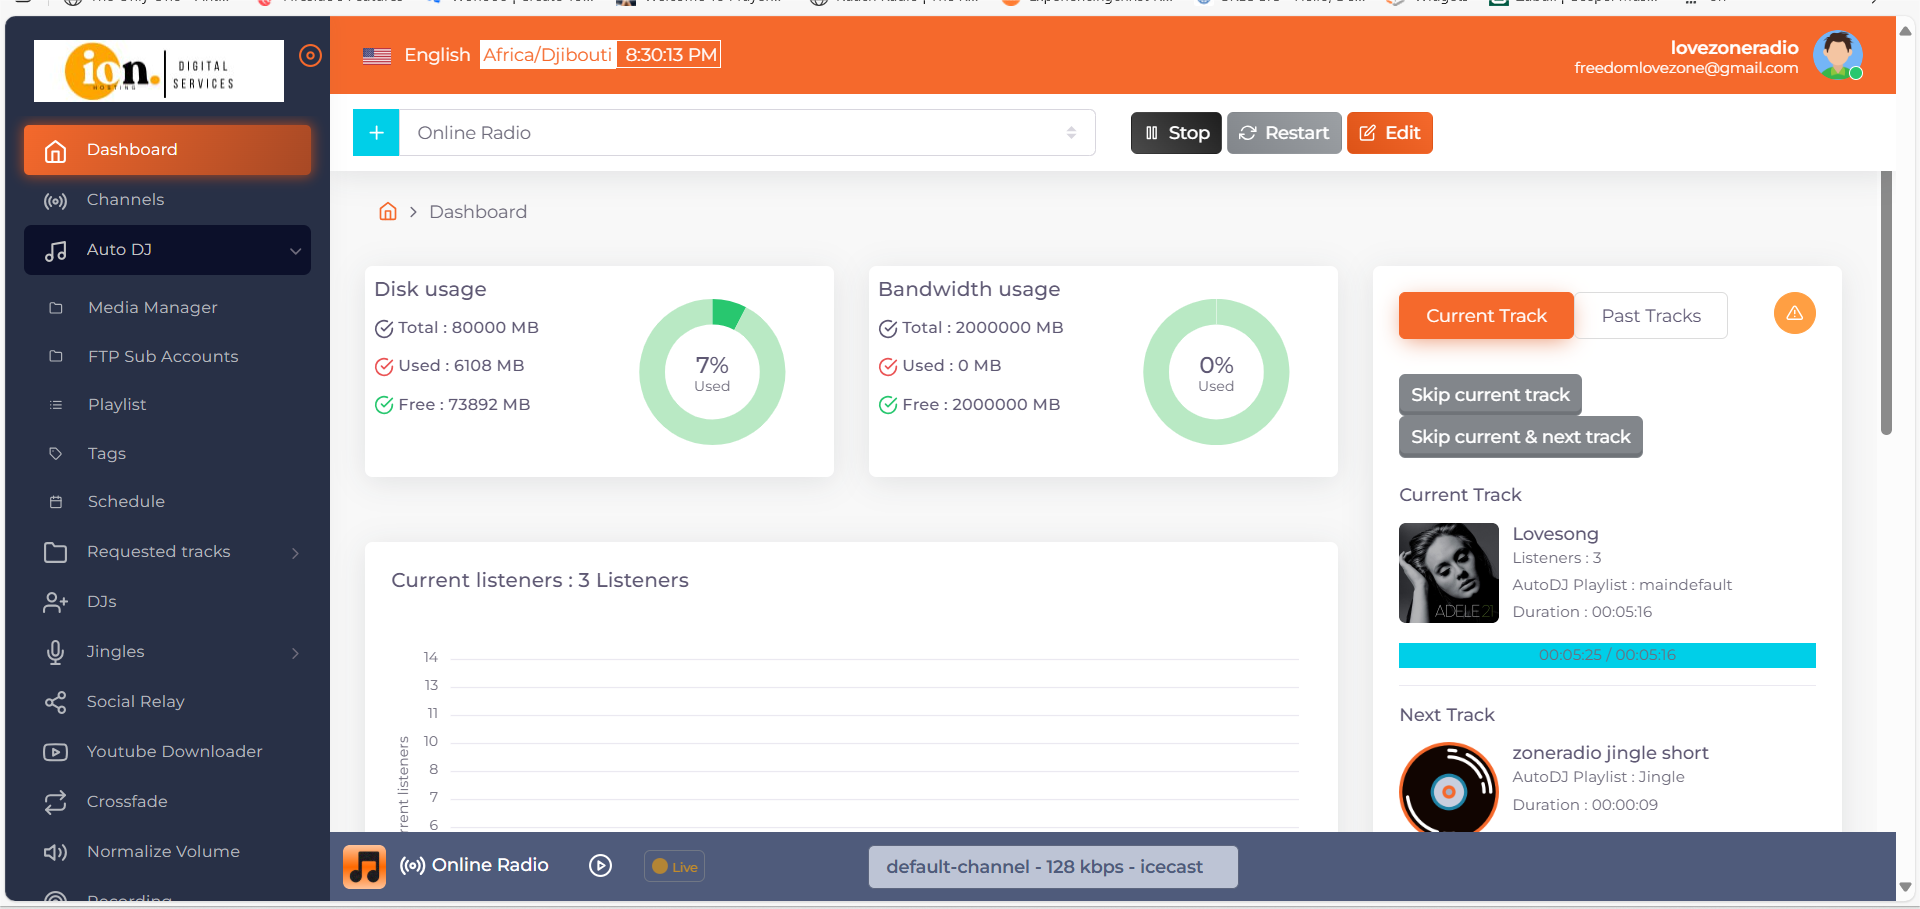Click the home icon in the breadcrumb
The width and height of the screenshot is (1920, 909).
(x=388, y=212)
